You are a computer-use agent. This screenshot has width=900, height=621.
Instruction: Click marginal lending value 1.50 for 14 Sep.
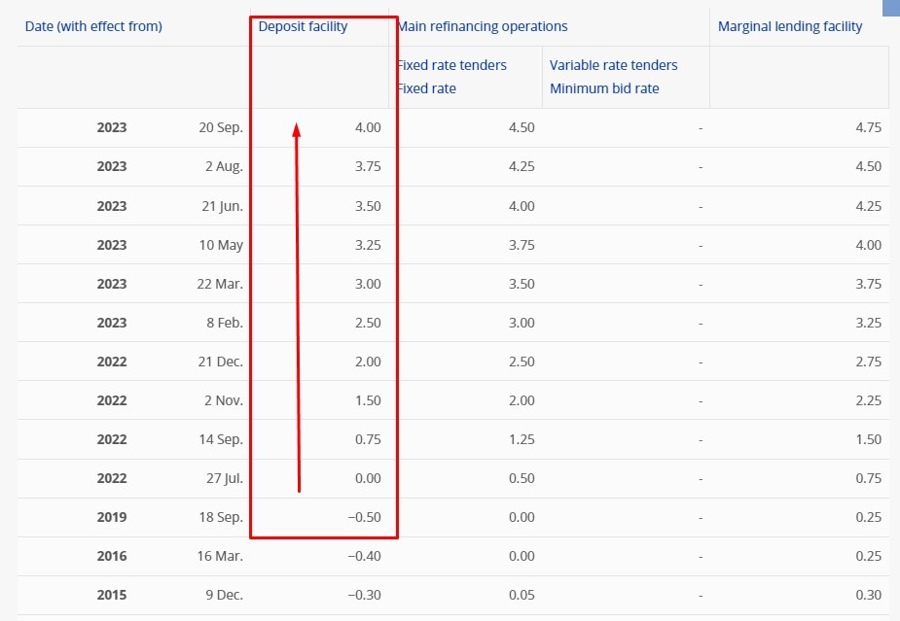click(x=868, y=440)
